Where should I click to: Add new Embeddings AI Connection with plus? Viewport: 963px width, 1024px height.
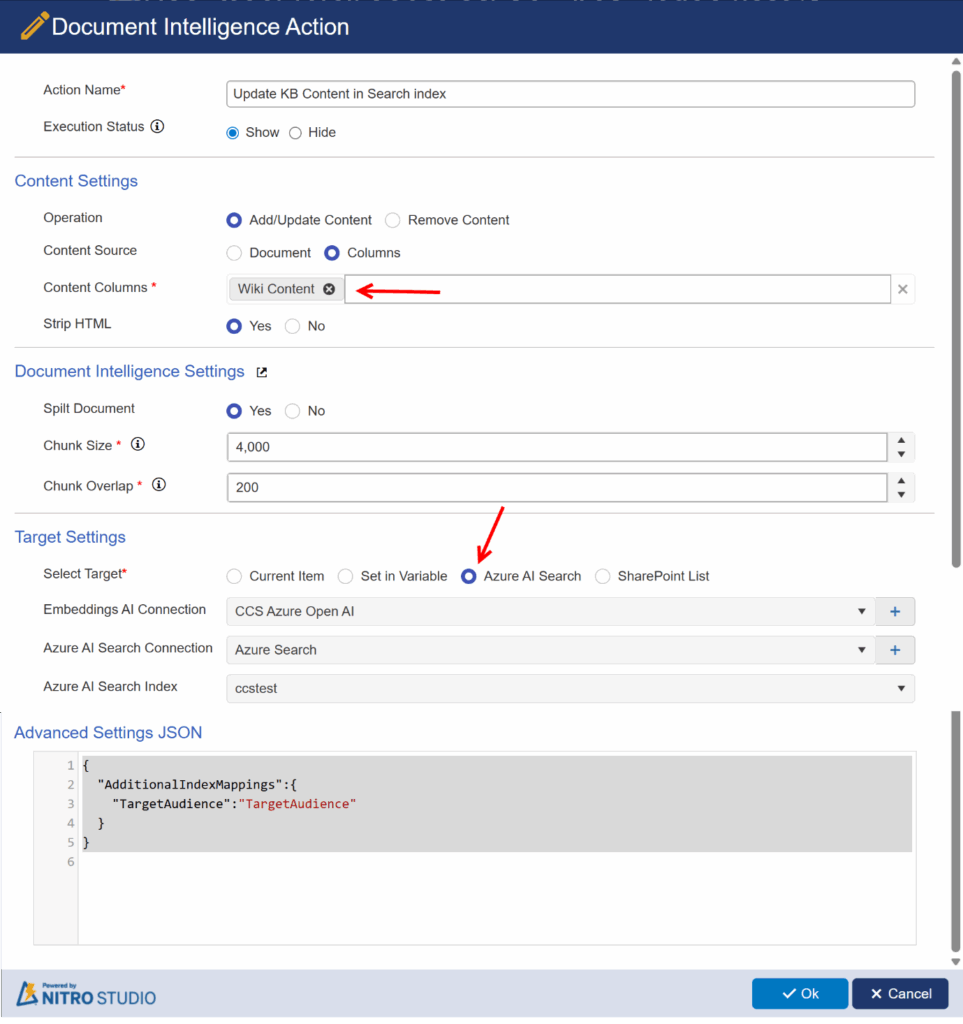point(894,611)
